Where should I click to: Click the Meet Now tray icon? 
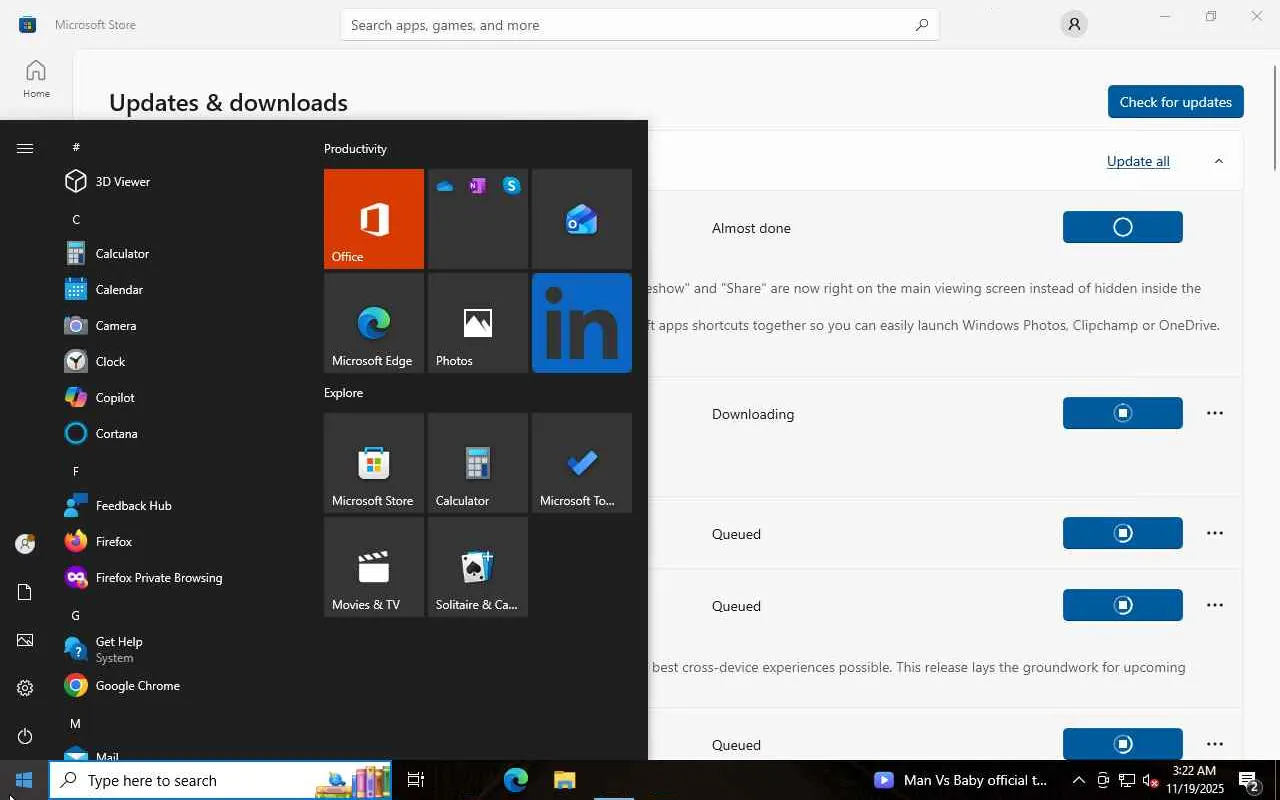[x=1103, y=780]
